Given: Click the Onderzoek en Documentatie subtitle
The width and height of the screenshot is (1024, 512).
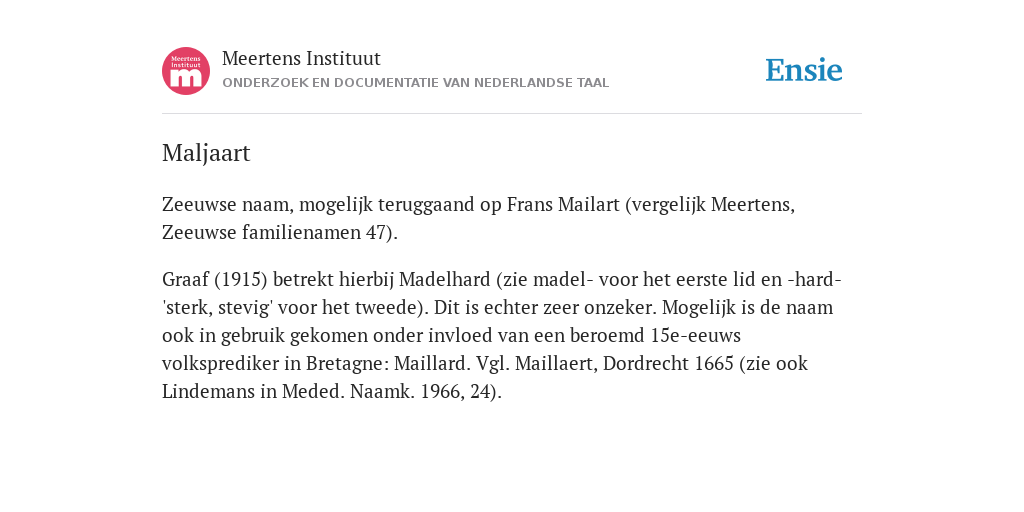Looking at the screenshot, I should point(415,83).
